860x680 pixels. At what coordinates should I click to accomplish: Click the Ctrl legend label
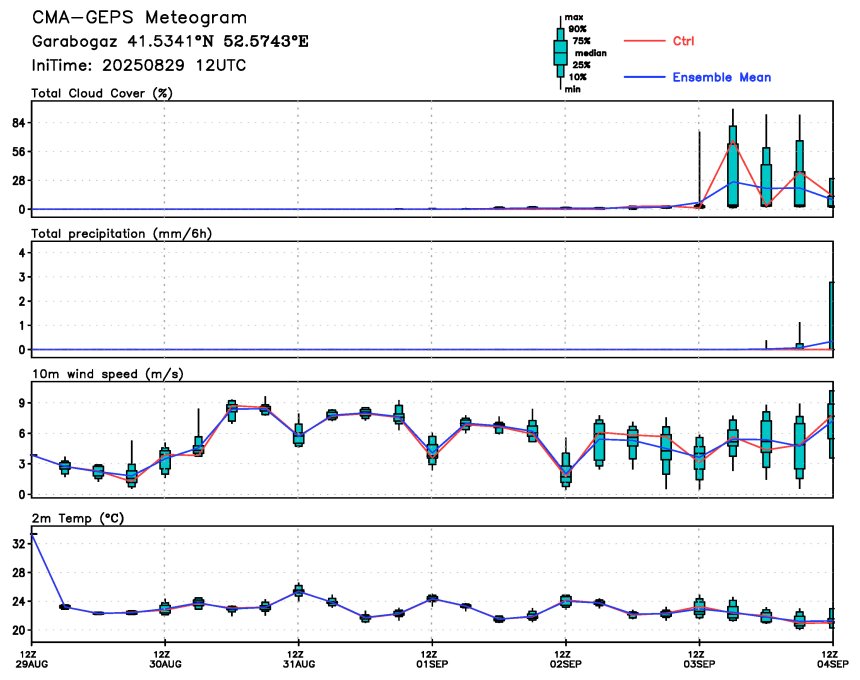tap(683, 41)
